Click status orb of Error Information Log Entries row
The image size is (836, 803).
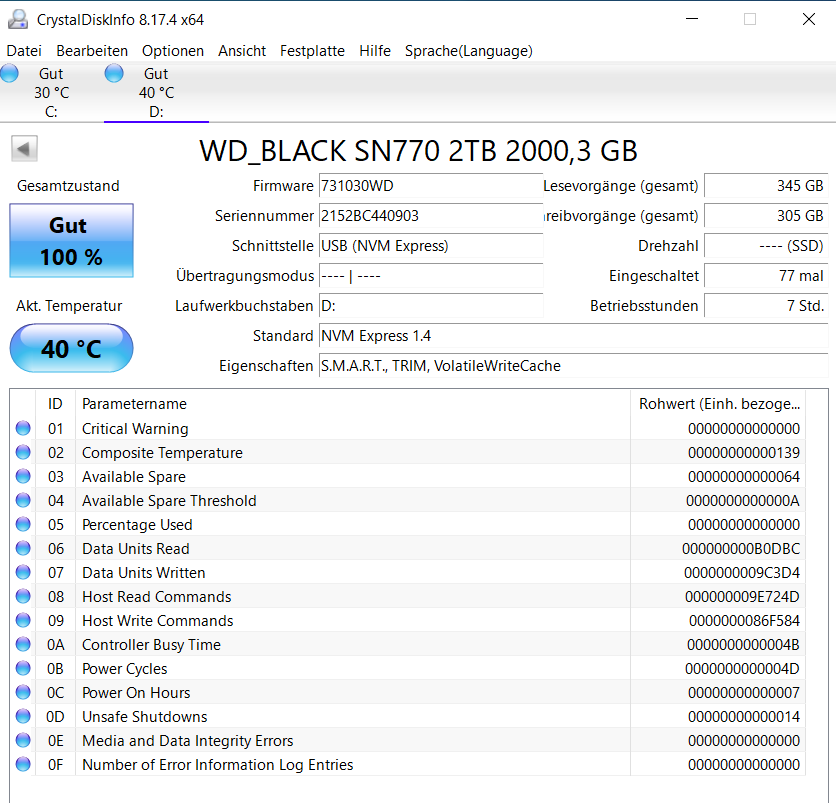[23, 764]
